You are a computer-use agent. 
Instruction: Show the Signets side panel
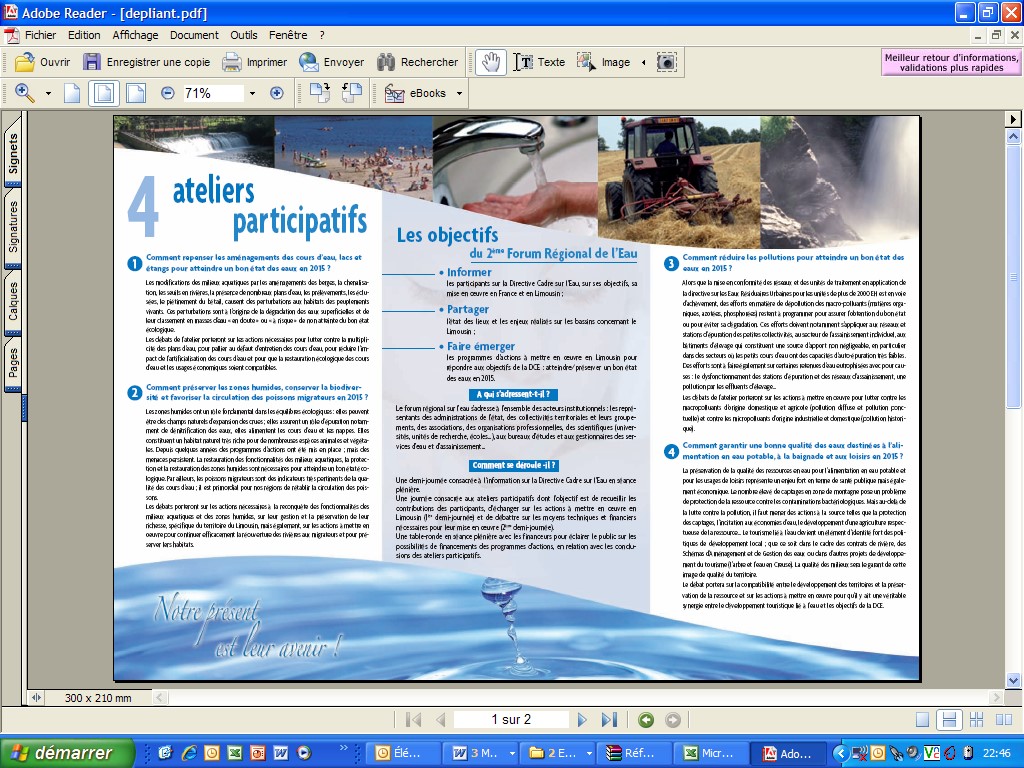point(13,152)
